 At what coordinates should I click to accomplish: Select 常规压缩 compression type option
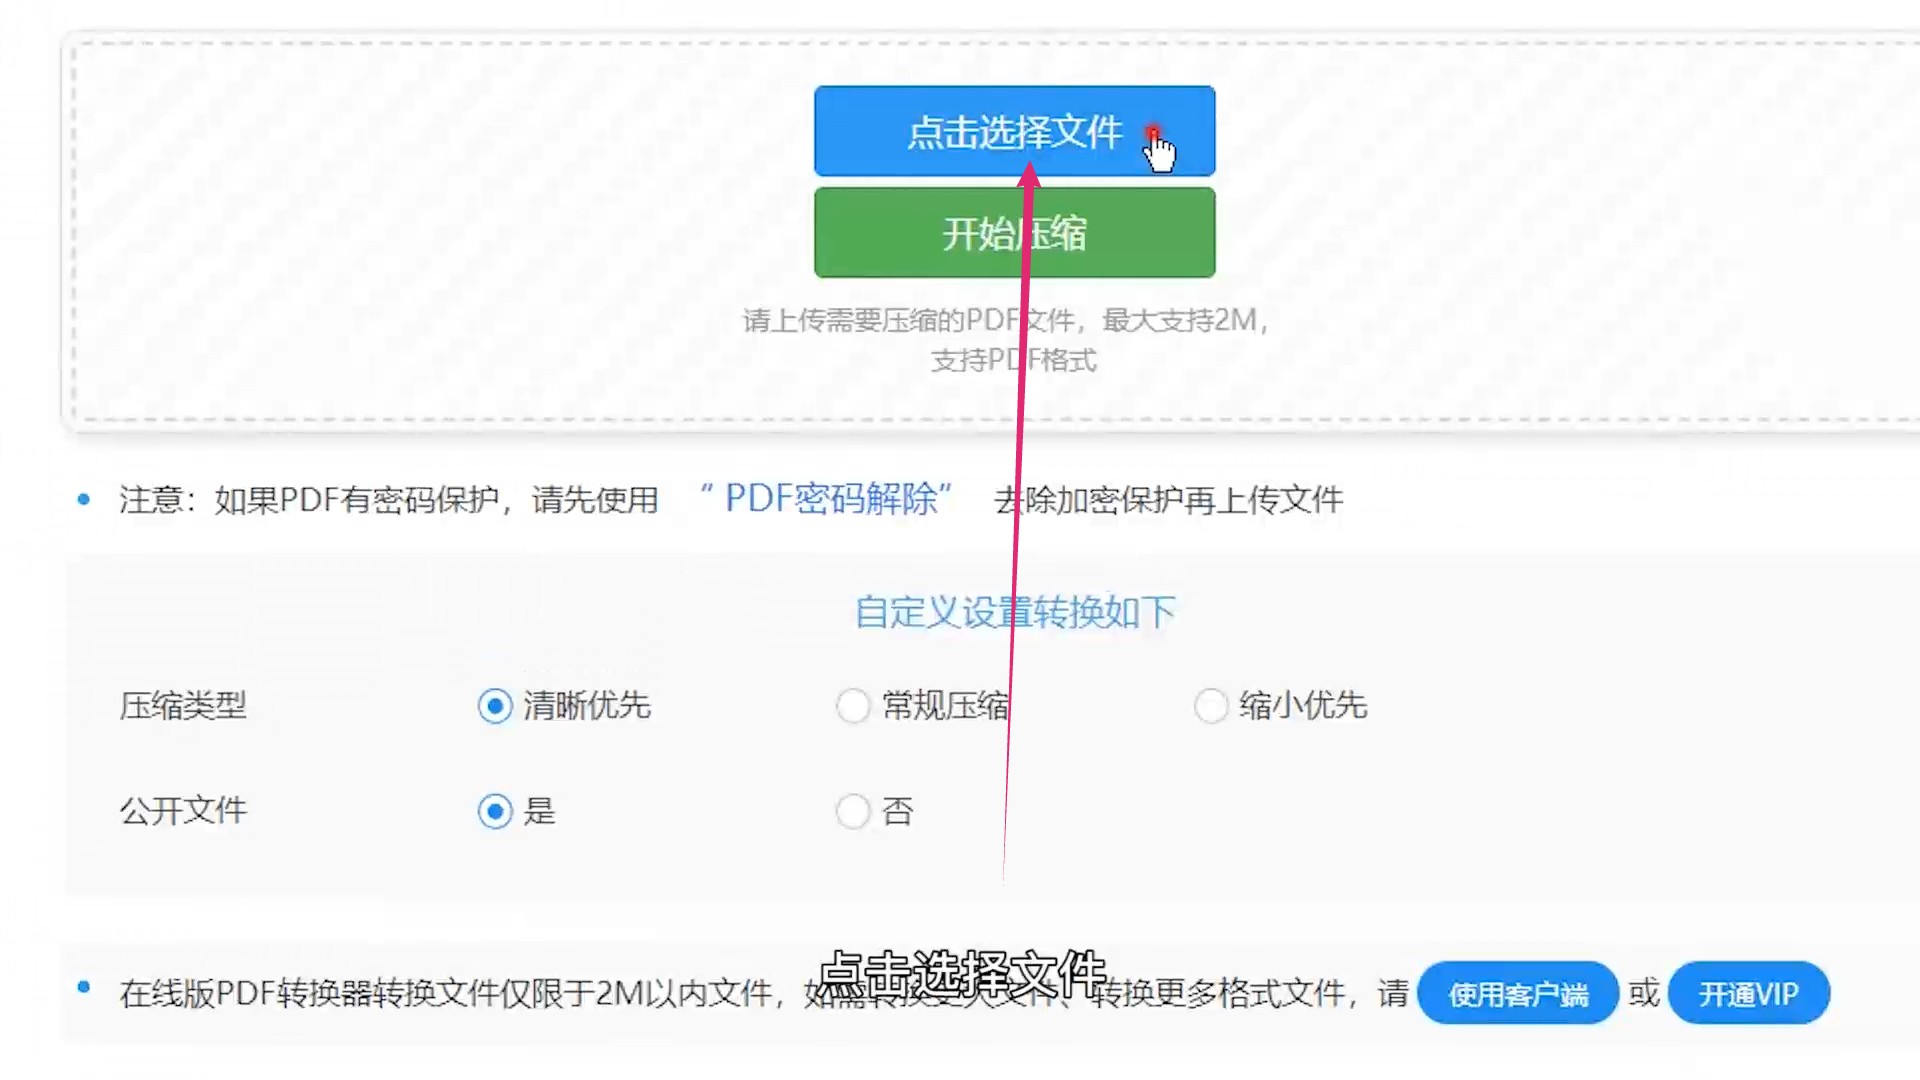(x=853, y=705)
